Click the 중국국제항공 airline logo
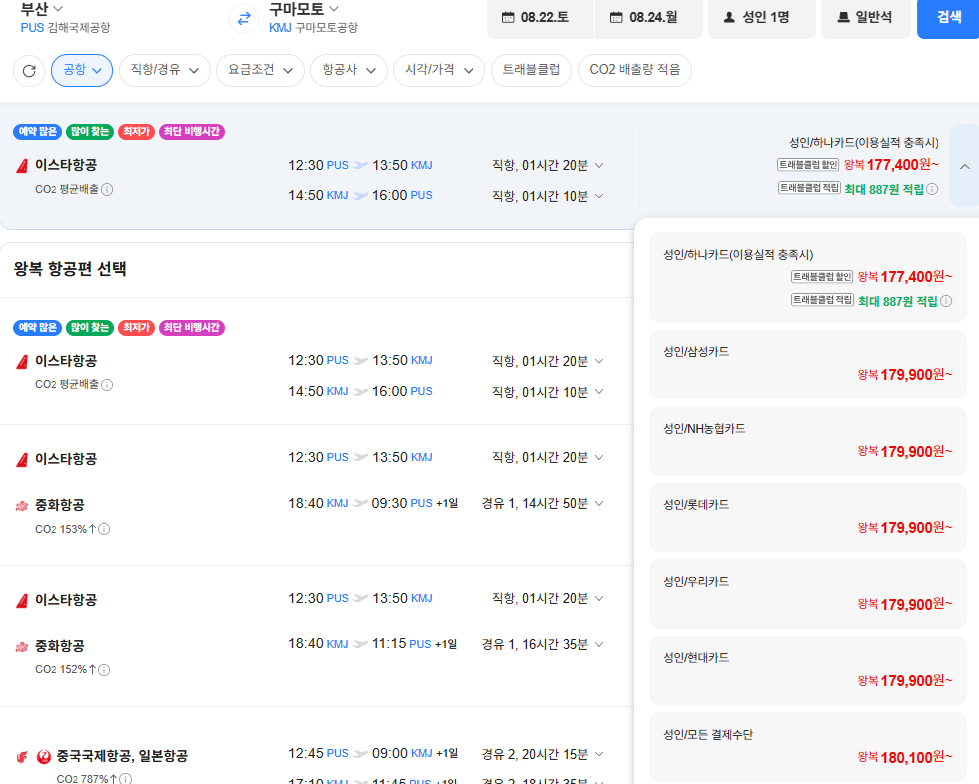The height and width of the screenshot is (784, 979). pos(22,757)
